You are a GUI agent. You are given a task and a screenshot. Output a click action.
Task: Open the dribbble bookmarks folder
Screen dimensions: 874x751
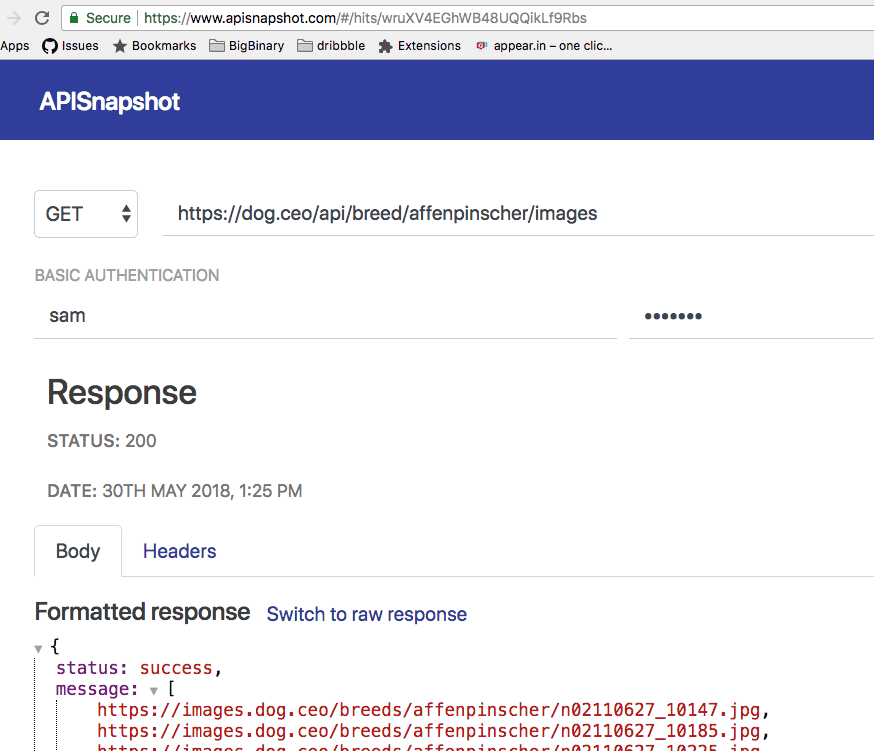pos(331,45)
